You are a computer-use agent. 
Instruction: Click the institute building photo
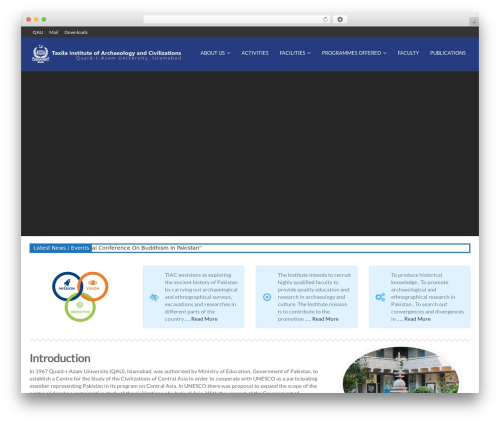401,370
